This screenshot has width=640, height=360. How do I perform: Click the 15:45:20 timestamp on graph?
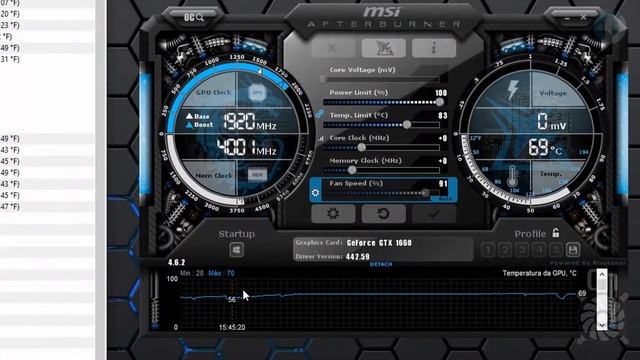(232, 327)
